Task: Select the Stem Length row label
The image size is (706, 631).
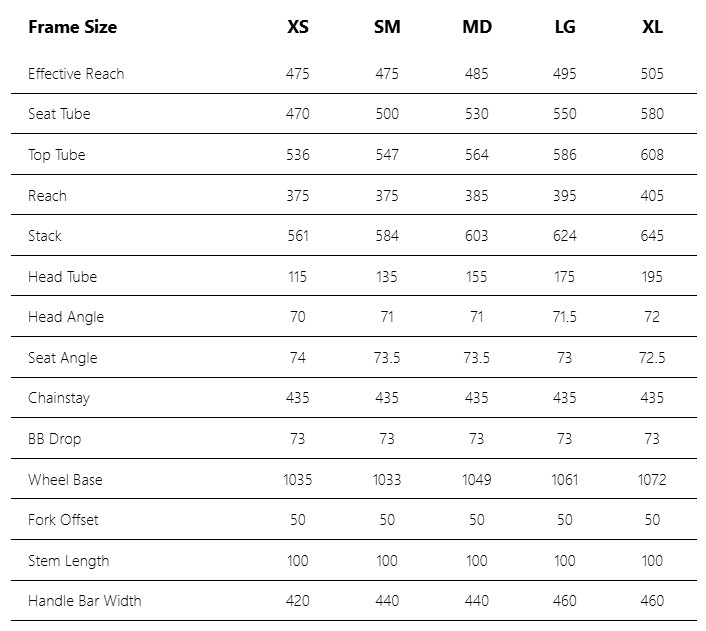Action: pos(69,561)
